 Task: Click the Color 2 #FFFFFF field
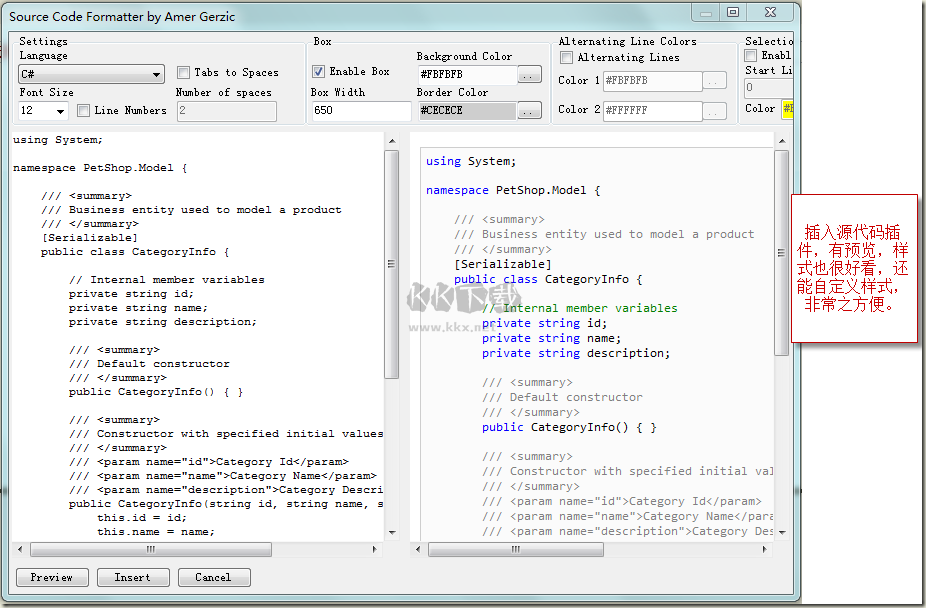(x=653, y=110)
